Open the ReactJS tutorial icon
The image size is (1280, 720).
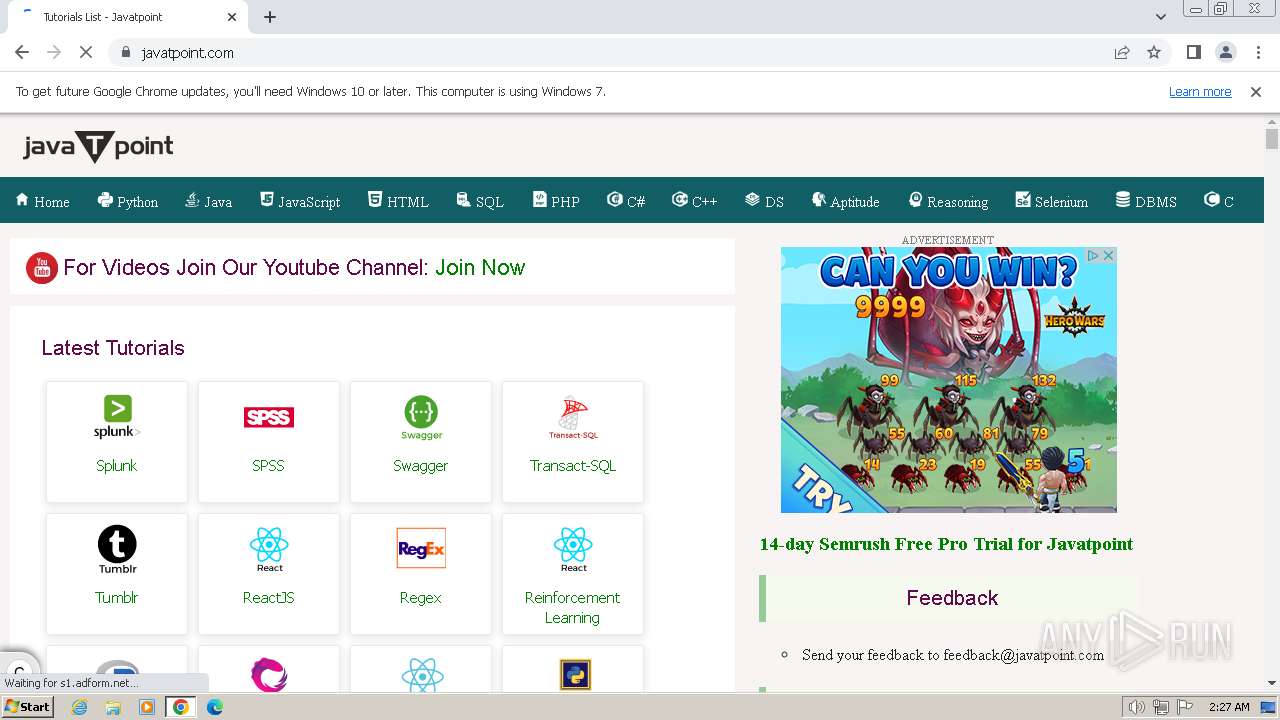pyautogui.click(x=269, y=549)
